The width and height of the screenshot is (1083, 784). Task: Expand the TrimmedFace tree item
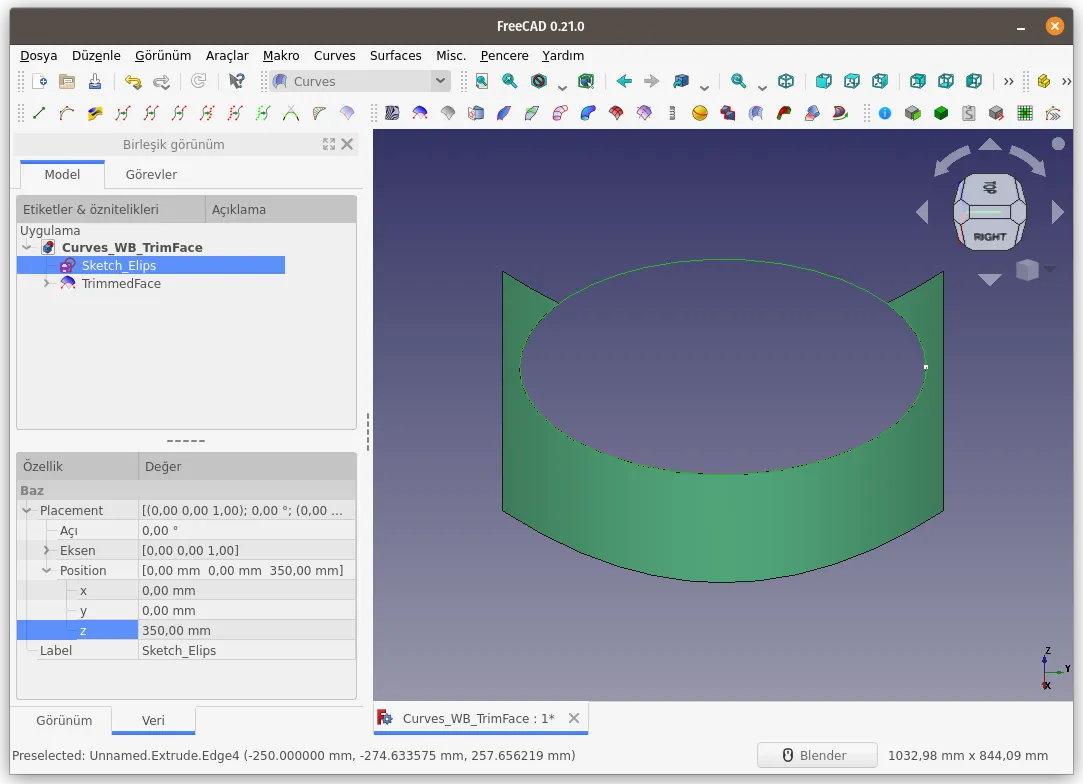tap(46, 283)
